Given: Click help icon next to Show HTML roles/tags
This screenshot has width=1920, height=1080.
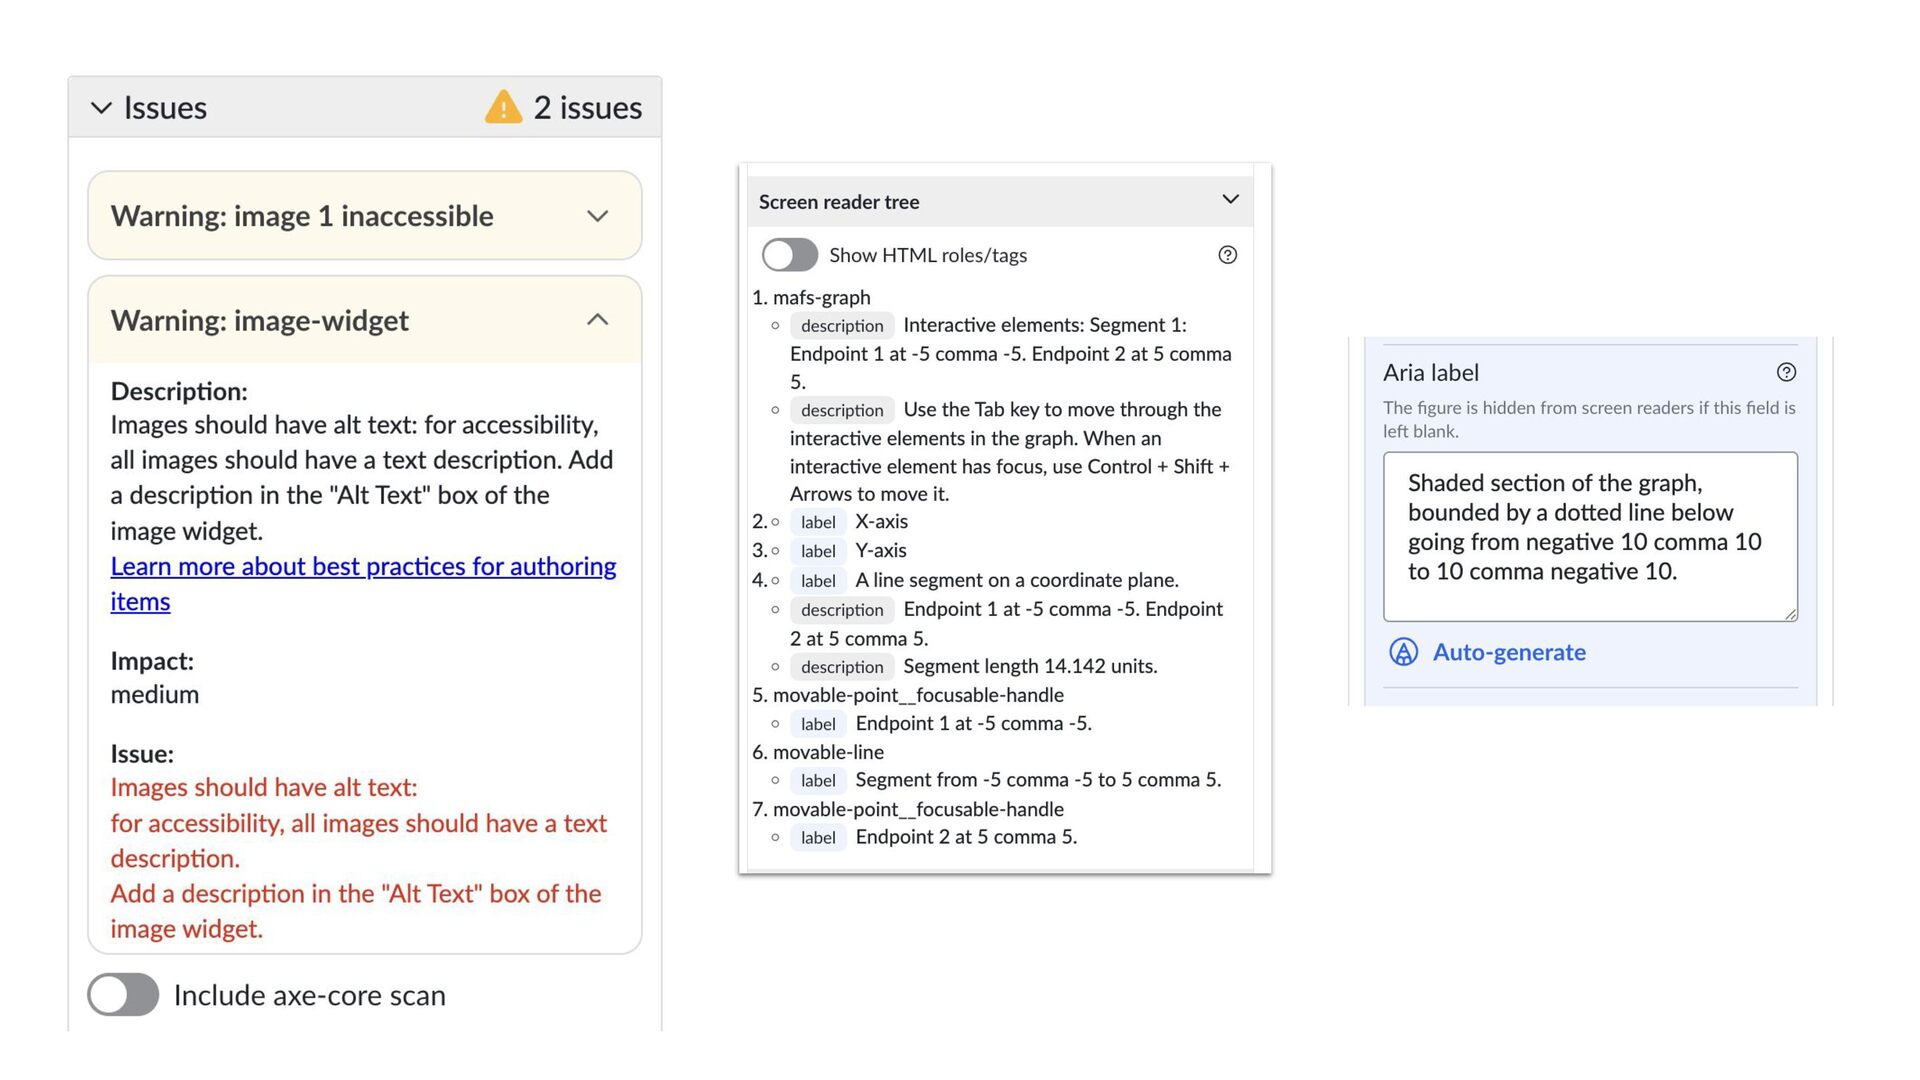Looking at the screenshot, I should pos(1227,255).
